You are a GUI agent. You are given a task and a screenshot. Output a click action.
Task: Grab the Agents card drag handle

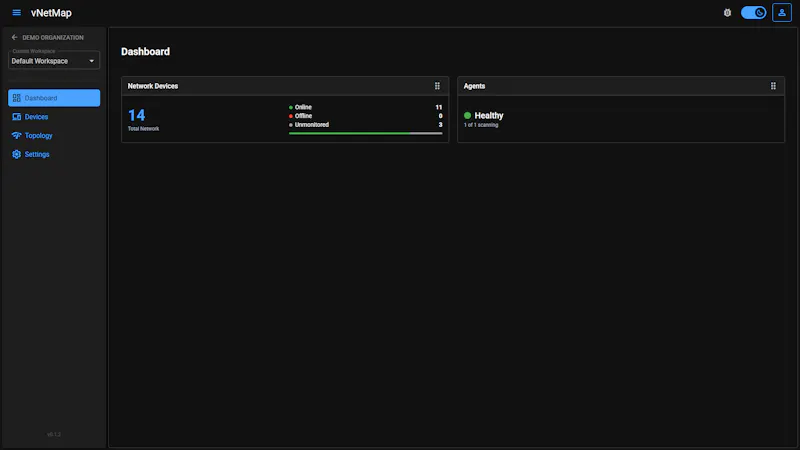tap(773, 86)
